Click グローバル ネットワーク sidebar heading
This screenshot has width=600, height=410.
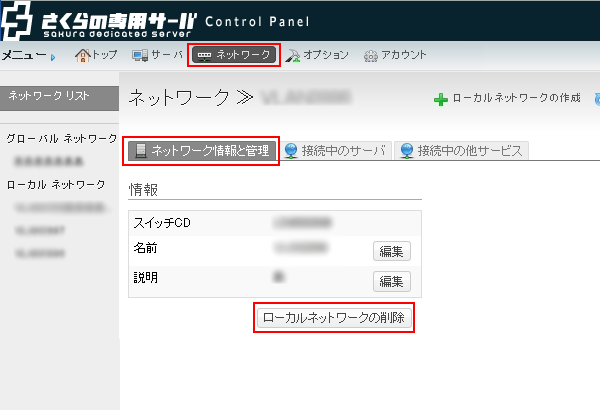pos(62,138)
